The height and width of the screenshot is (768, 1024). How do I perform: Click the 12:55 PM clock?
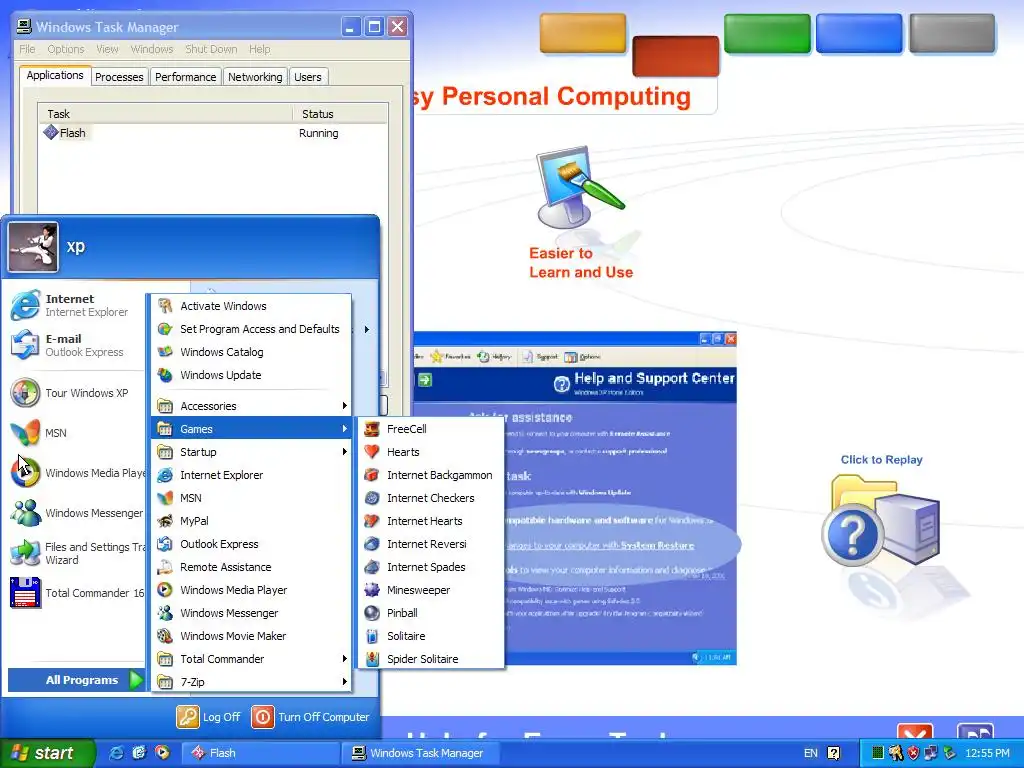(987, 753)
